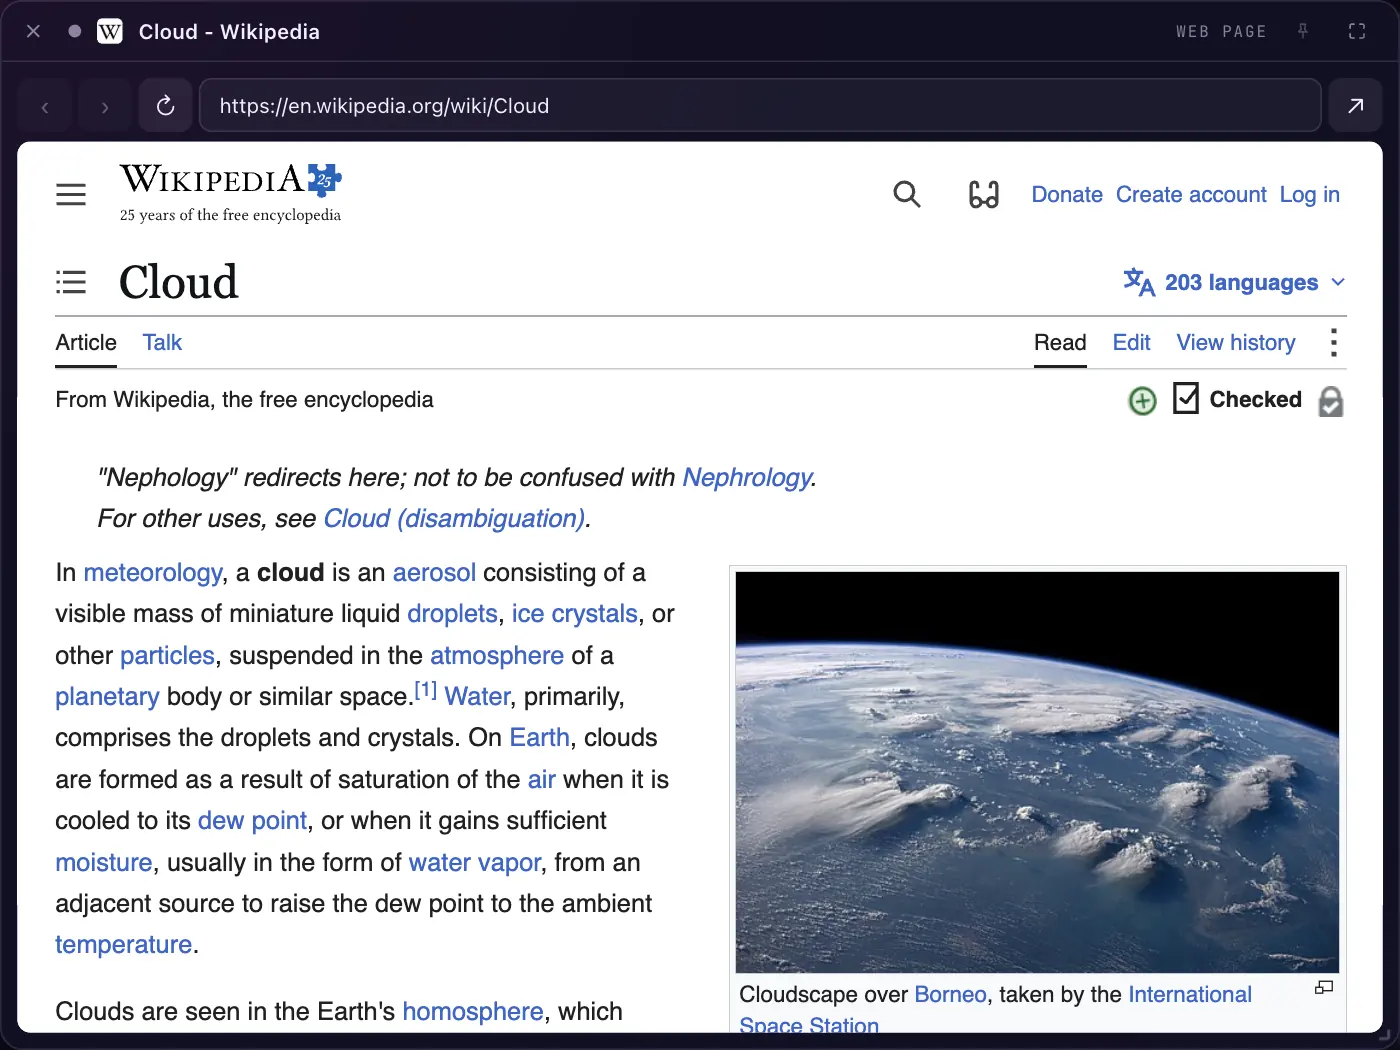Open page externally with the arrow icon
This screenshot has height=1050, width=1400.
1355,106
